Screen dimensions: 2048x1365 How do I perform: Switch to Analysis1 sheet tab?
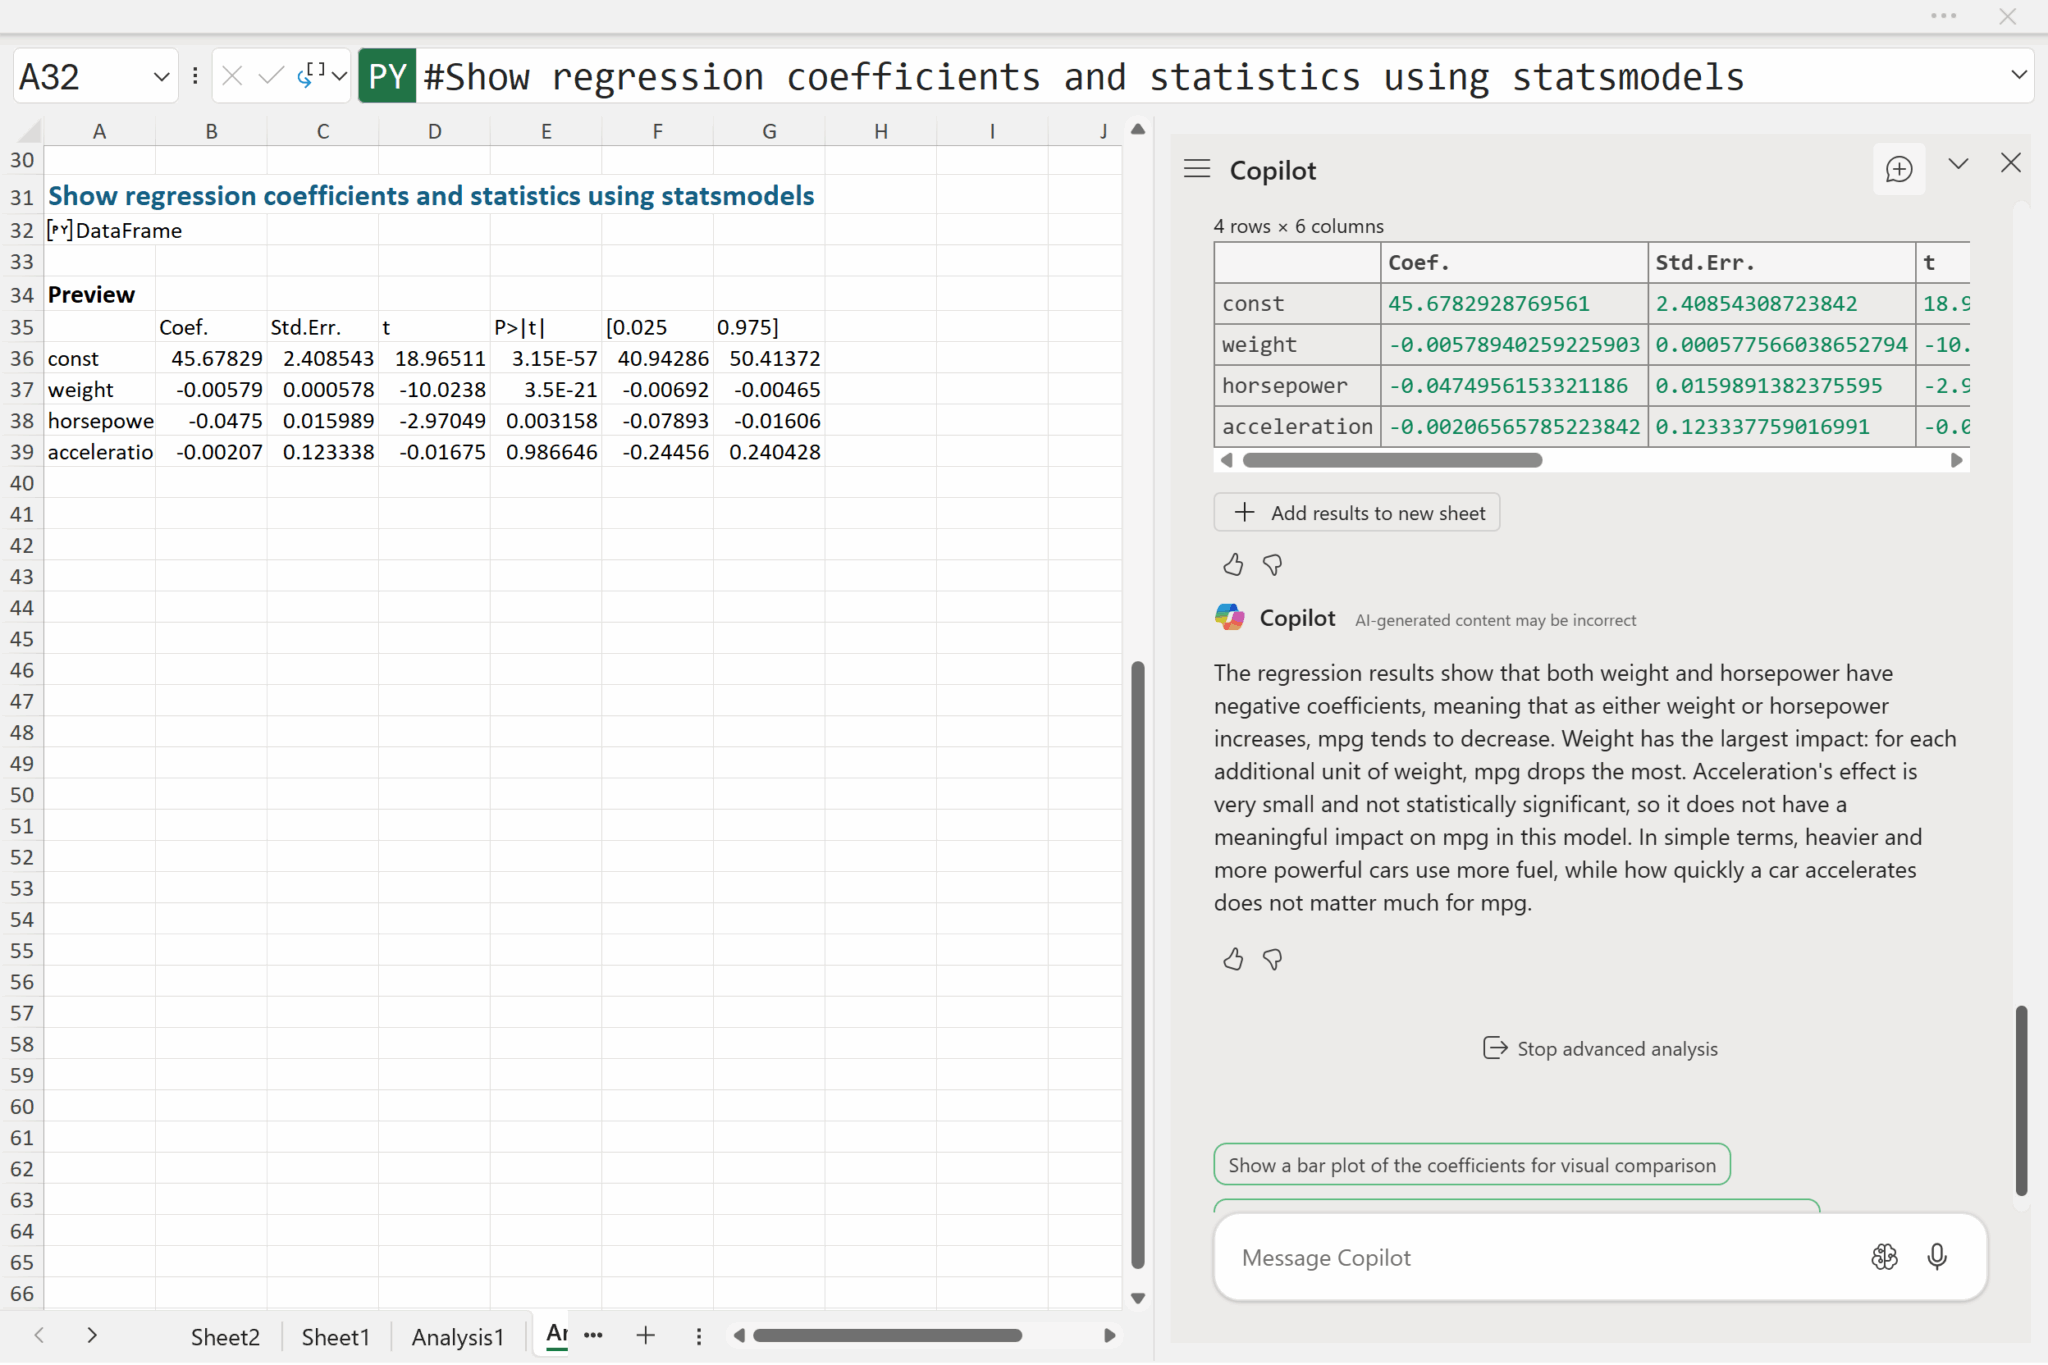click(x=457, y=1336)
